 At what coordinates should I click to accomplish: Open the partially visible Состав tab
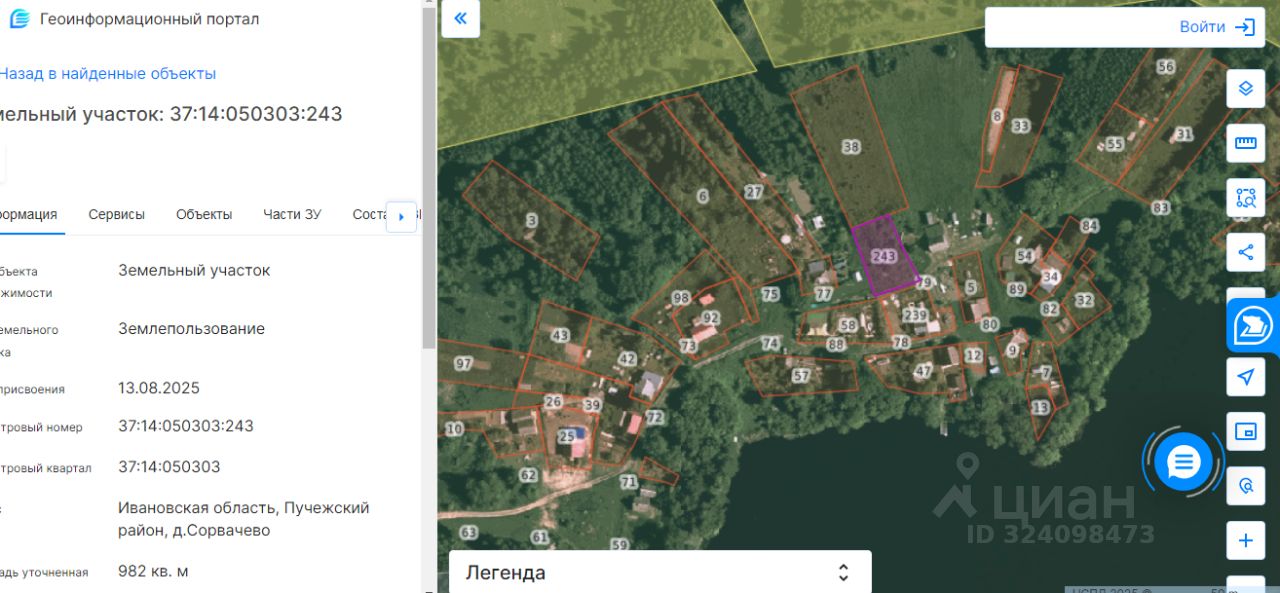(x=369, y=214)
